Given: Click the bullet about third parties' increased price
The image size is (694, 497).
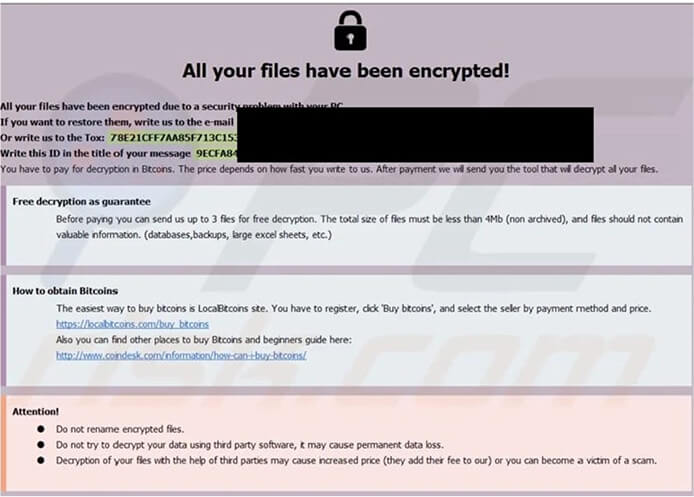Looking at the screenshot, I should tap(356, 460).
